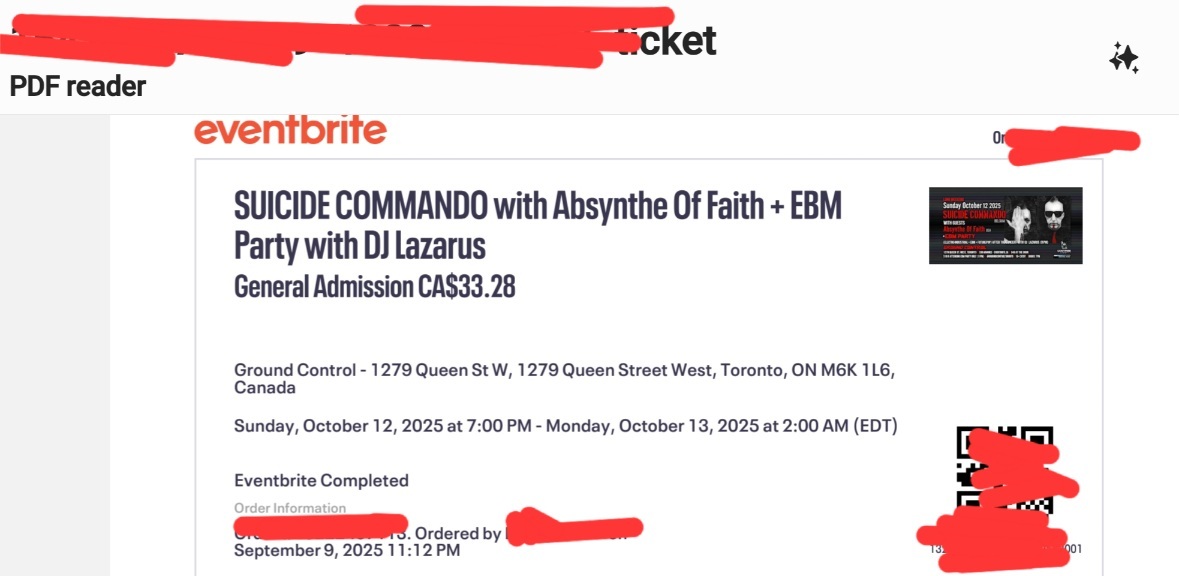Click the Eventbrite logo
Viewport: 1179px width, 576px height.
coord(290,131)
